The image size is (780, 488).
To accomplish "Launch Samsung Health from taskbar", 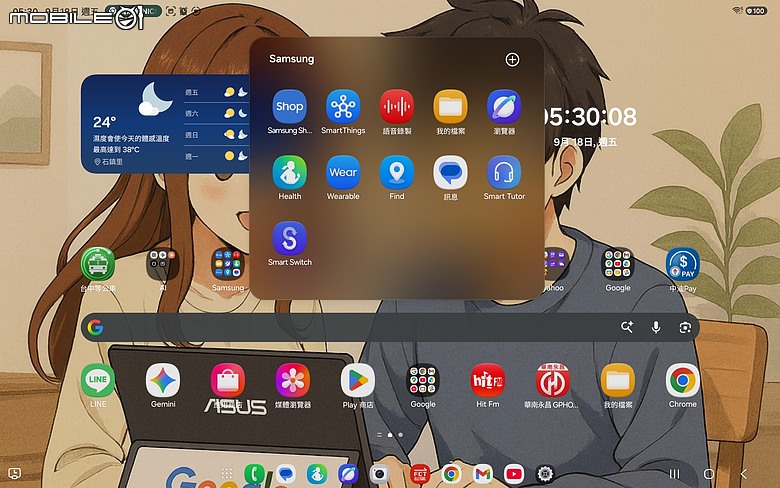I will click(317, 474).
